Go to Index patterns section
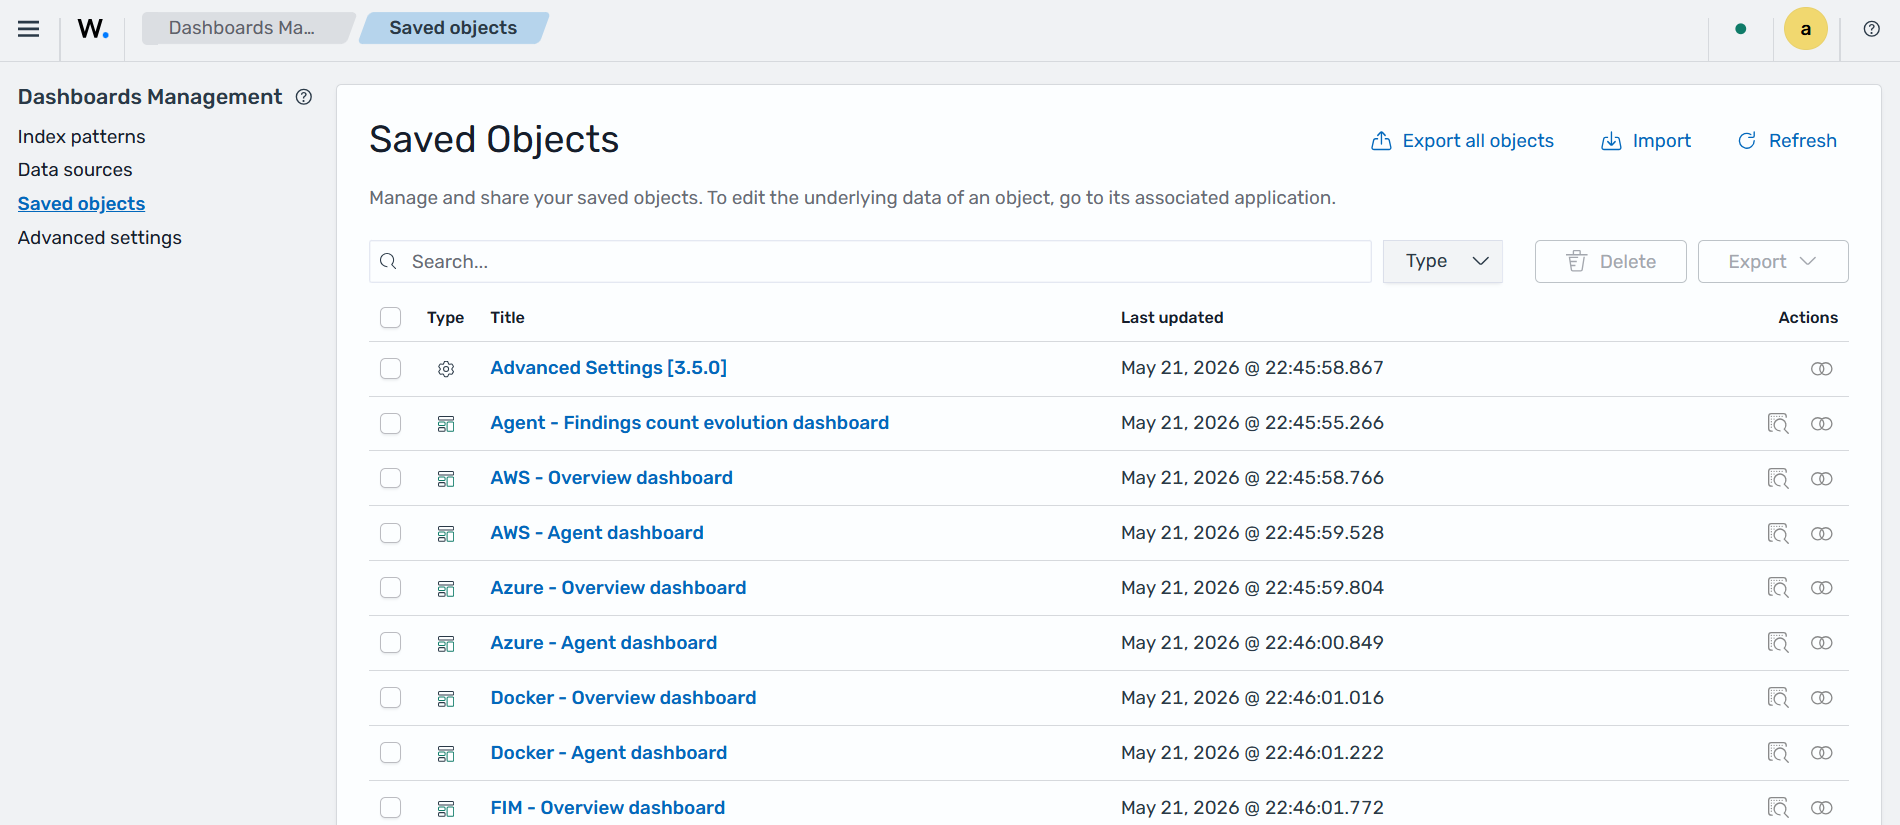Screen dimensions: 1900x825 coord(81,136)
